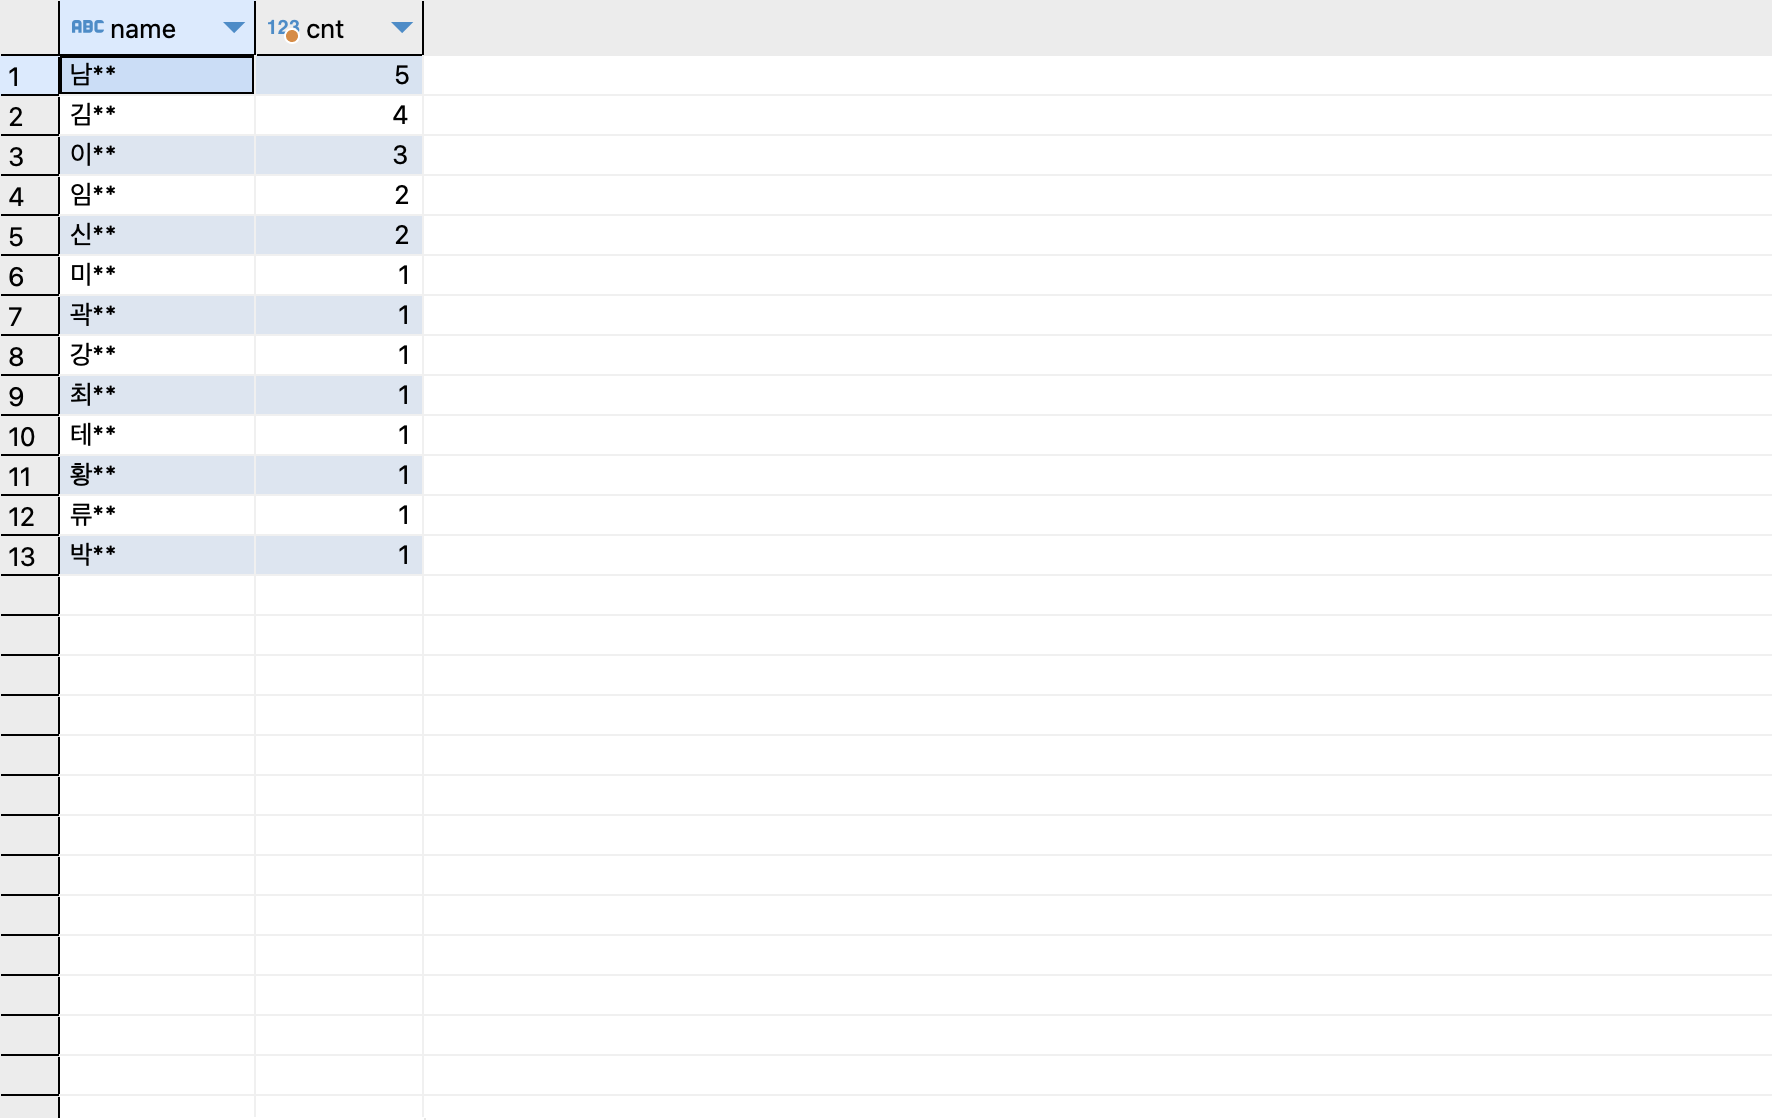Select the name cell 김**

(x=157, y=115)
